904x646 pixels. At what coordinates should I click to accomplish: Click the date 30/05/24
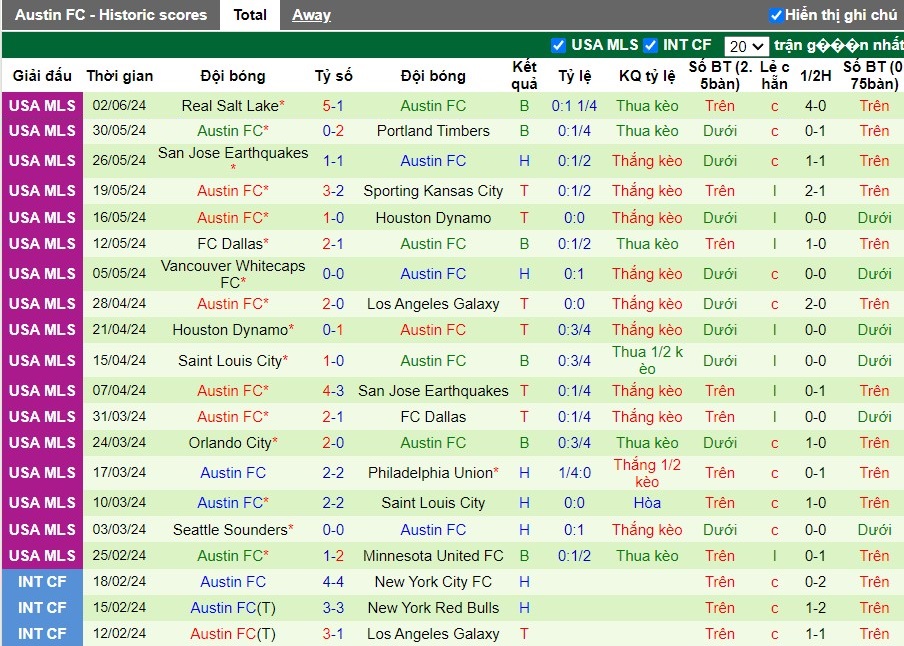(x=119, y=131)
